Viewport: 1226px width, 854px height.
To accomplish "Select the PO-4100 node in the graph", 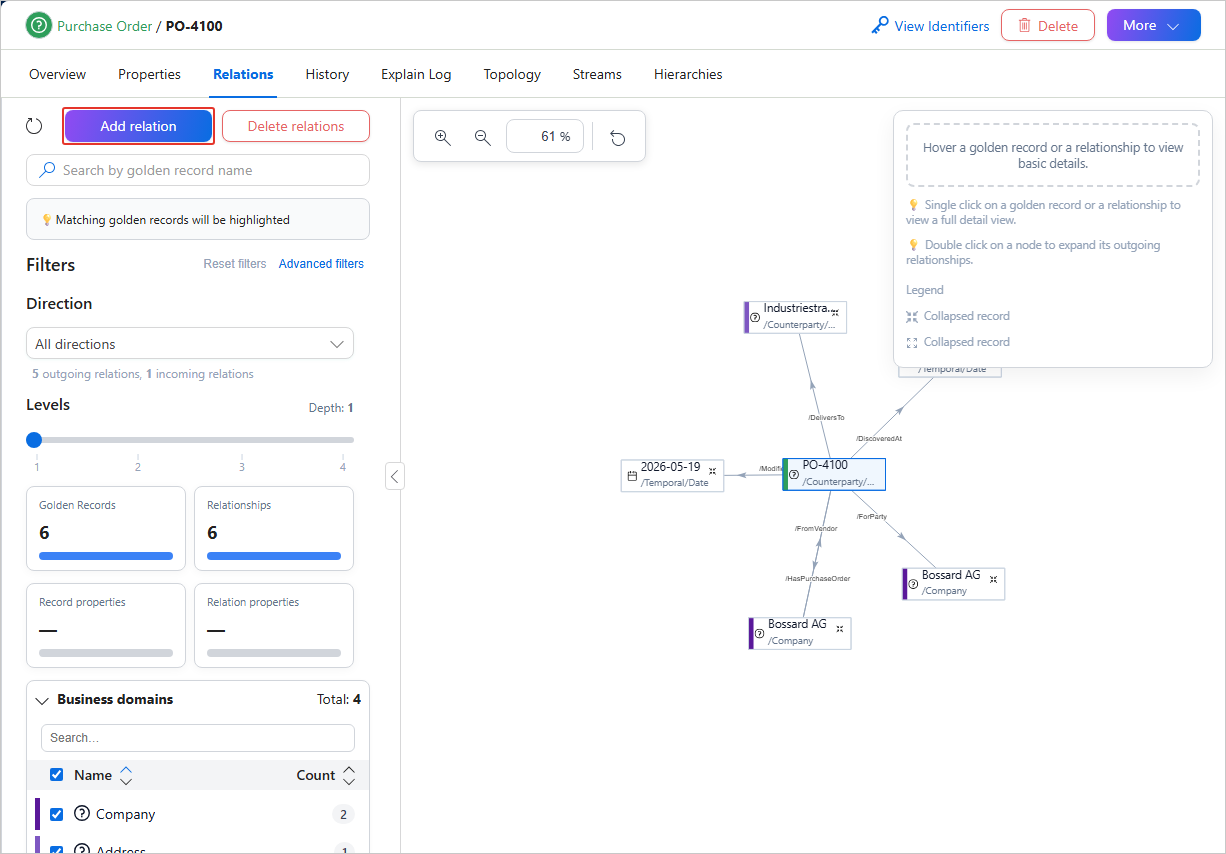I will pyautogui.click(x=834, y=474).
